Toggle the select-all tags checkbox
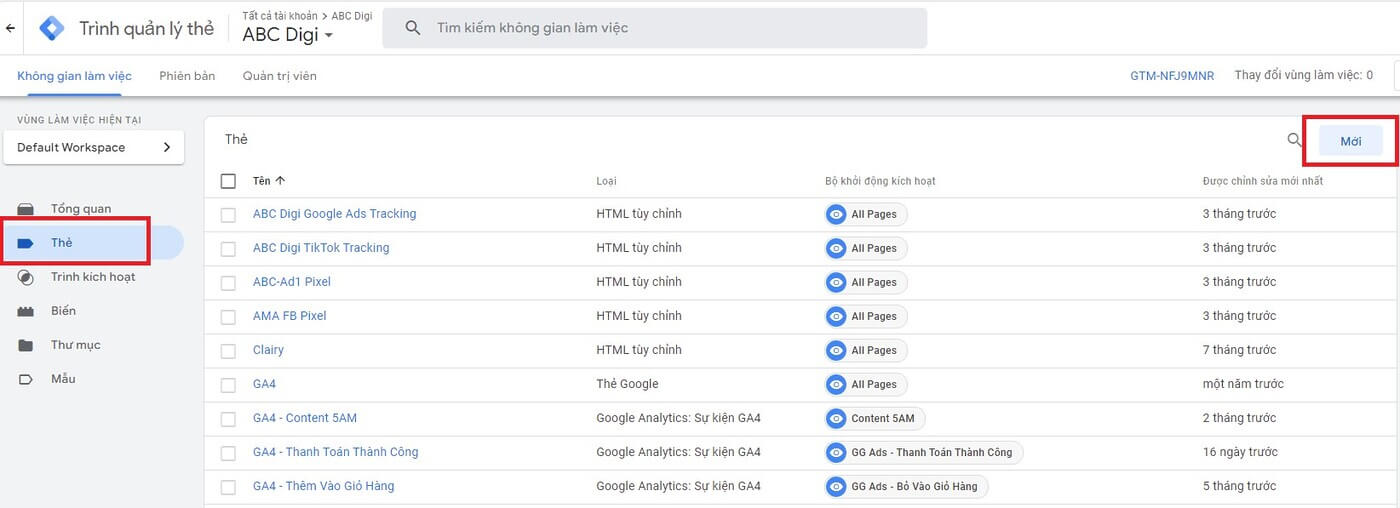1400x508 pixels. pyautogui.click(x=228, y=181)
